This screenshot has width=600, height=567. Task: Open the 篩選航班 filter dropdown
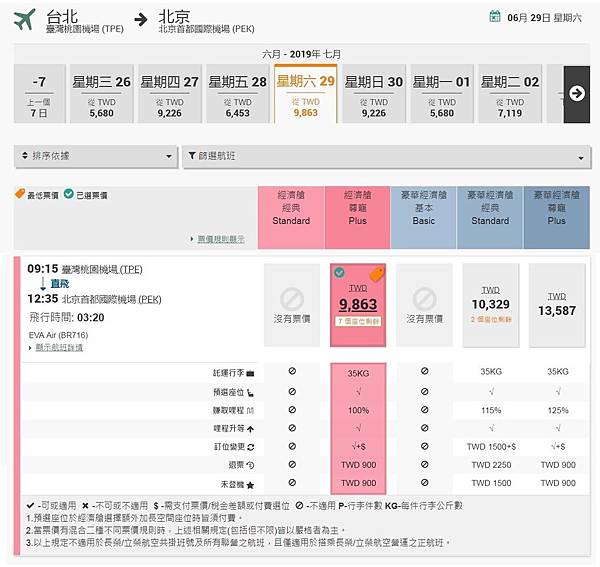tap(387, 156)
